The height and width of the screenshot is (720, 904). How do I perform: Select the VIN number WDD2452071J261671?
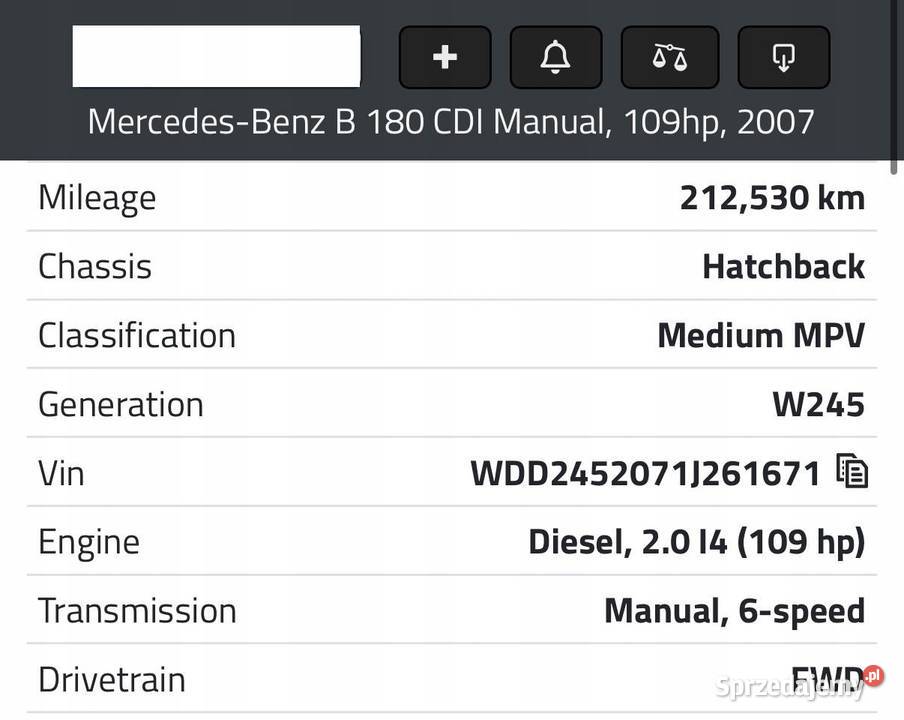click(x=646, y=473)
